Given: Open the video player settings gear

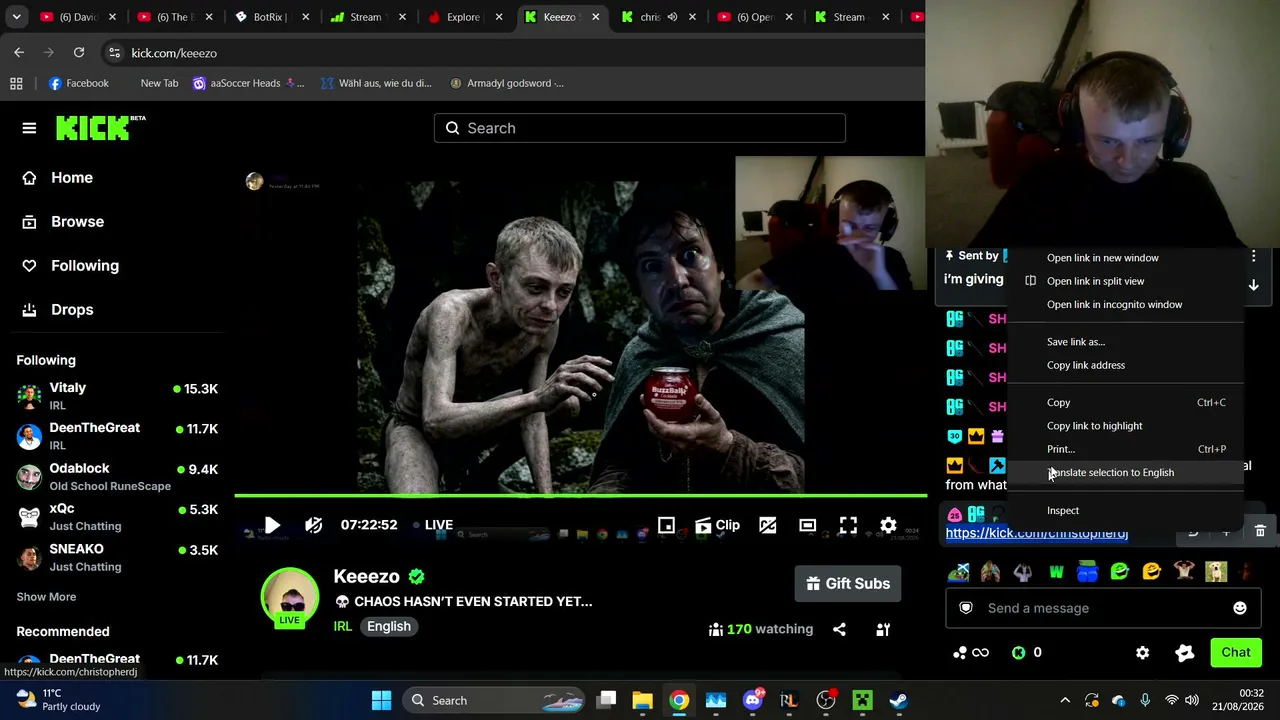Looking at the screenshot, I should (x=888, y=525).
